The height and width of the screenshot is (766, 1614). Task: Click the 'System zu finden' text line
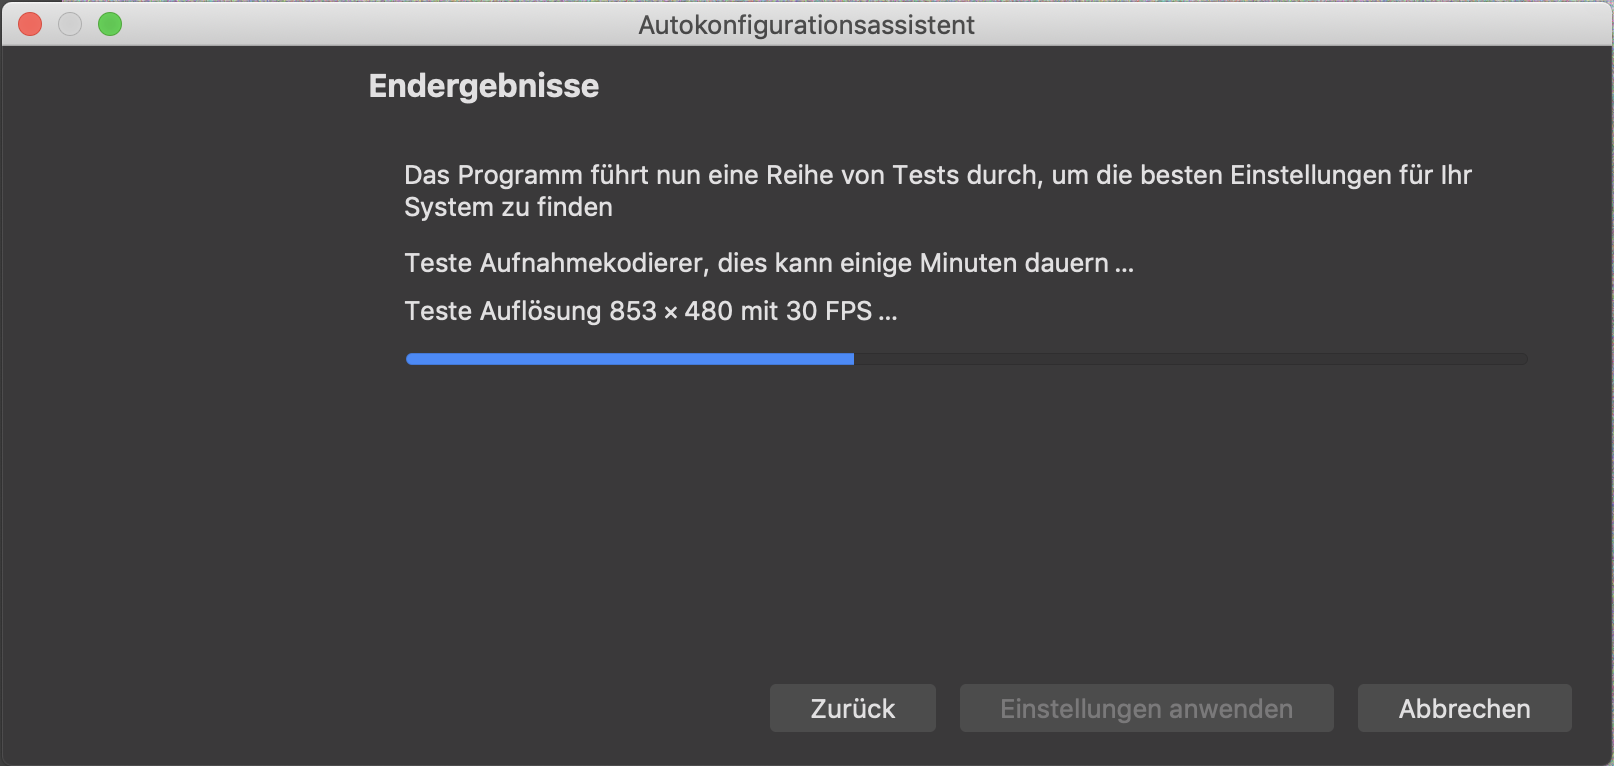point(508,207)
